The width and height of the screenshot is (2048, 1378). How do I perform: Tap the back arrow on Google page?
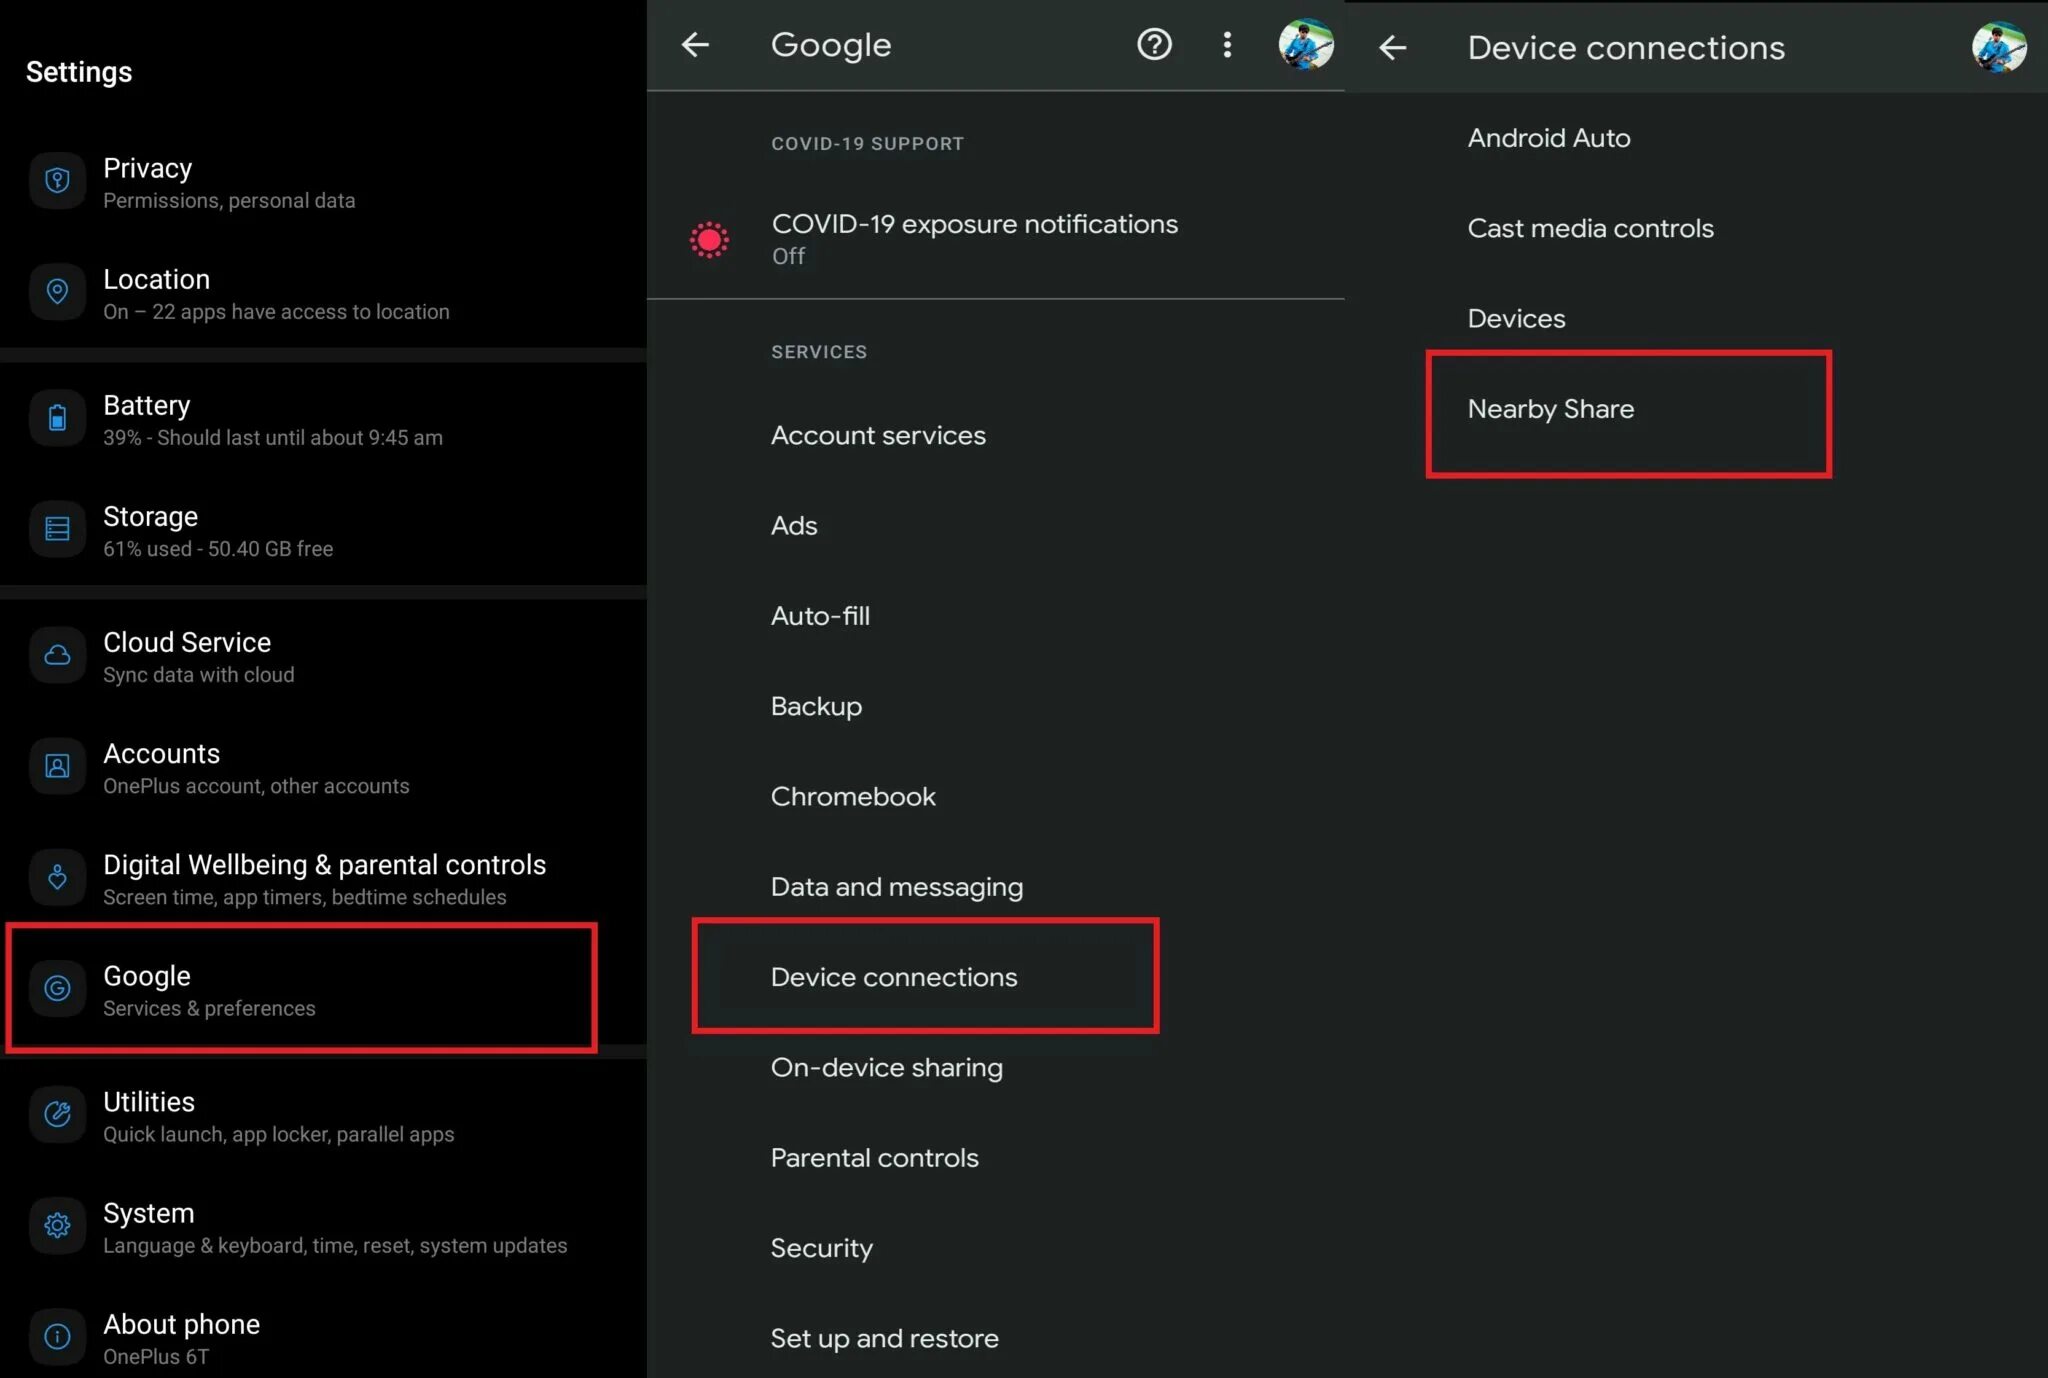pos(695,45)
